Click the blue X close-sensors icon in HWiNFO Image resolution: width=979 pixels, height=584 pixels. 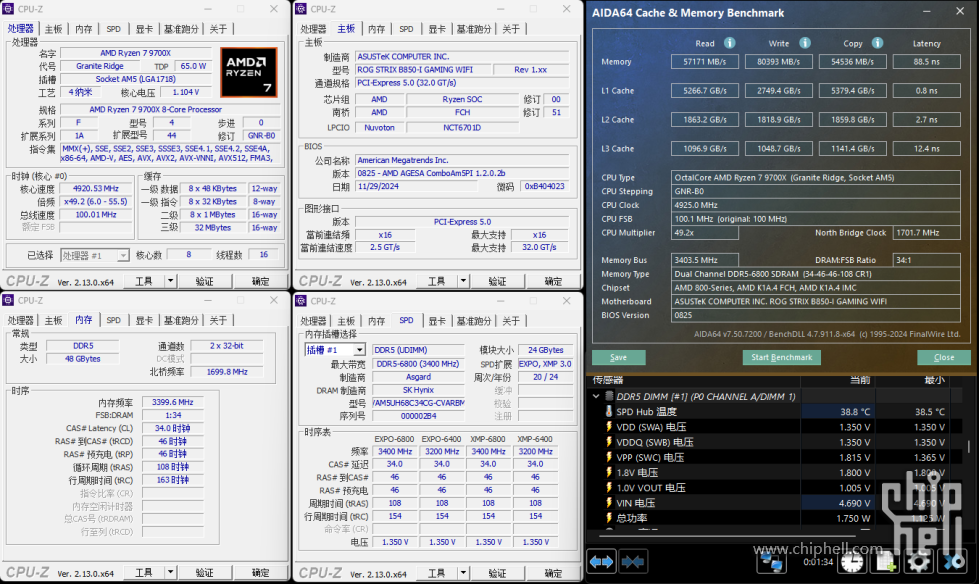click(x=953, y=562)
